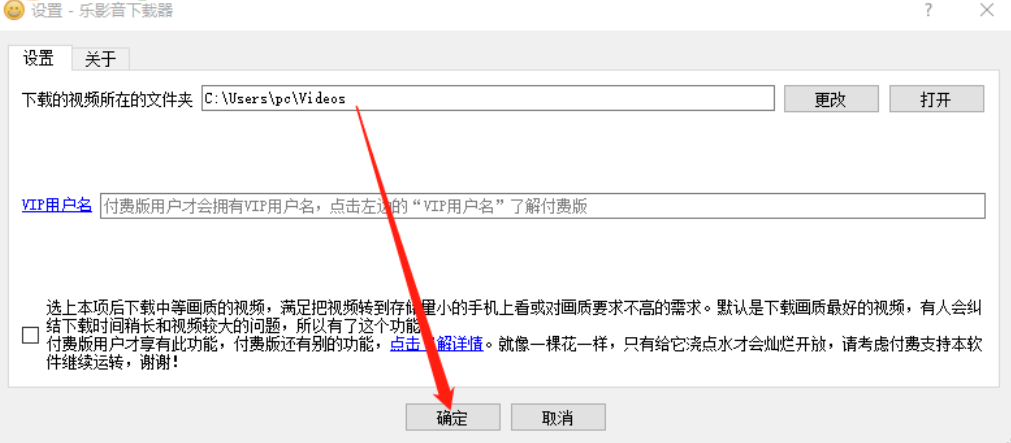Click the question mark help button
The height and width of the screenshot is (443, 1011).
coord(928,10)
